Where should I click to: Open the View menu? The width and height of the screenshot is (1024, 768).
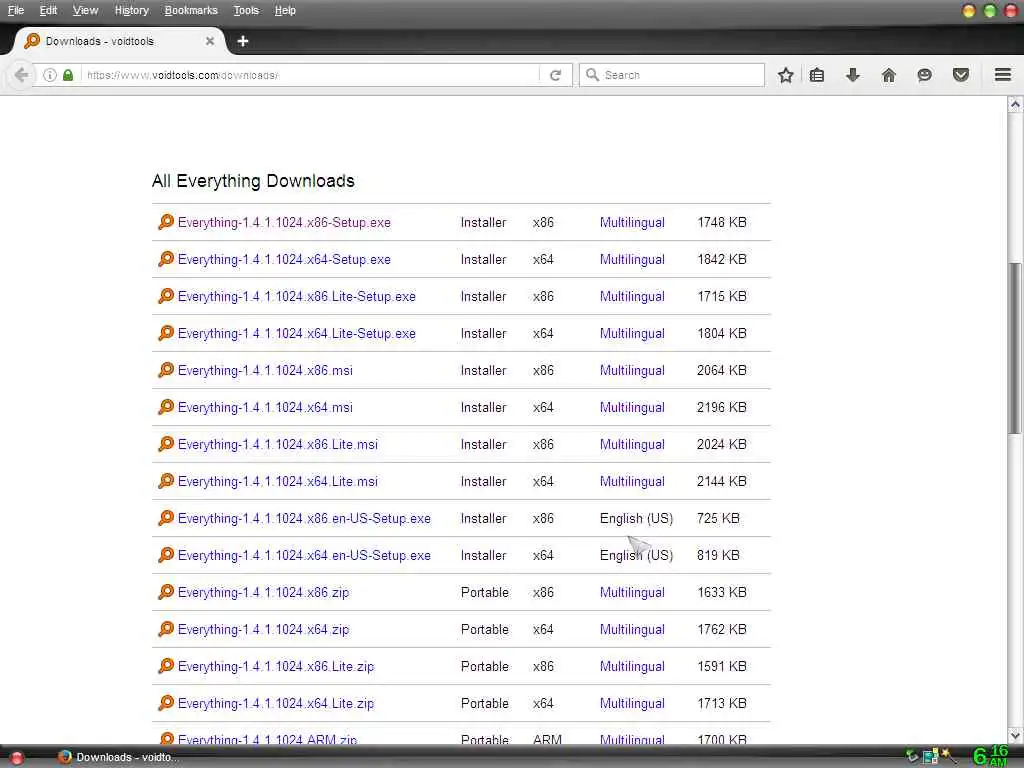point(85,10)
